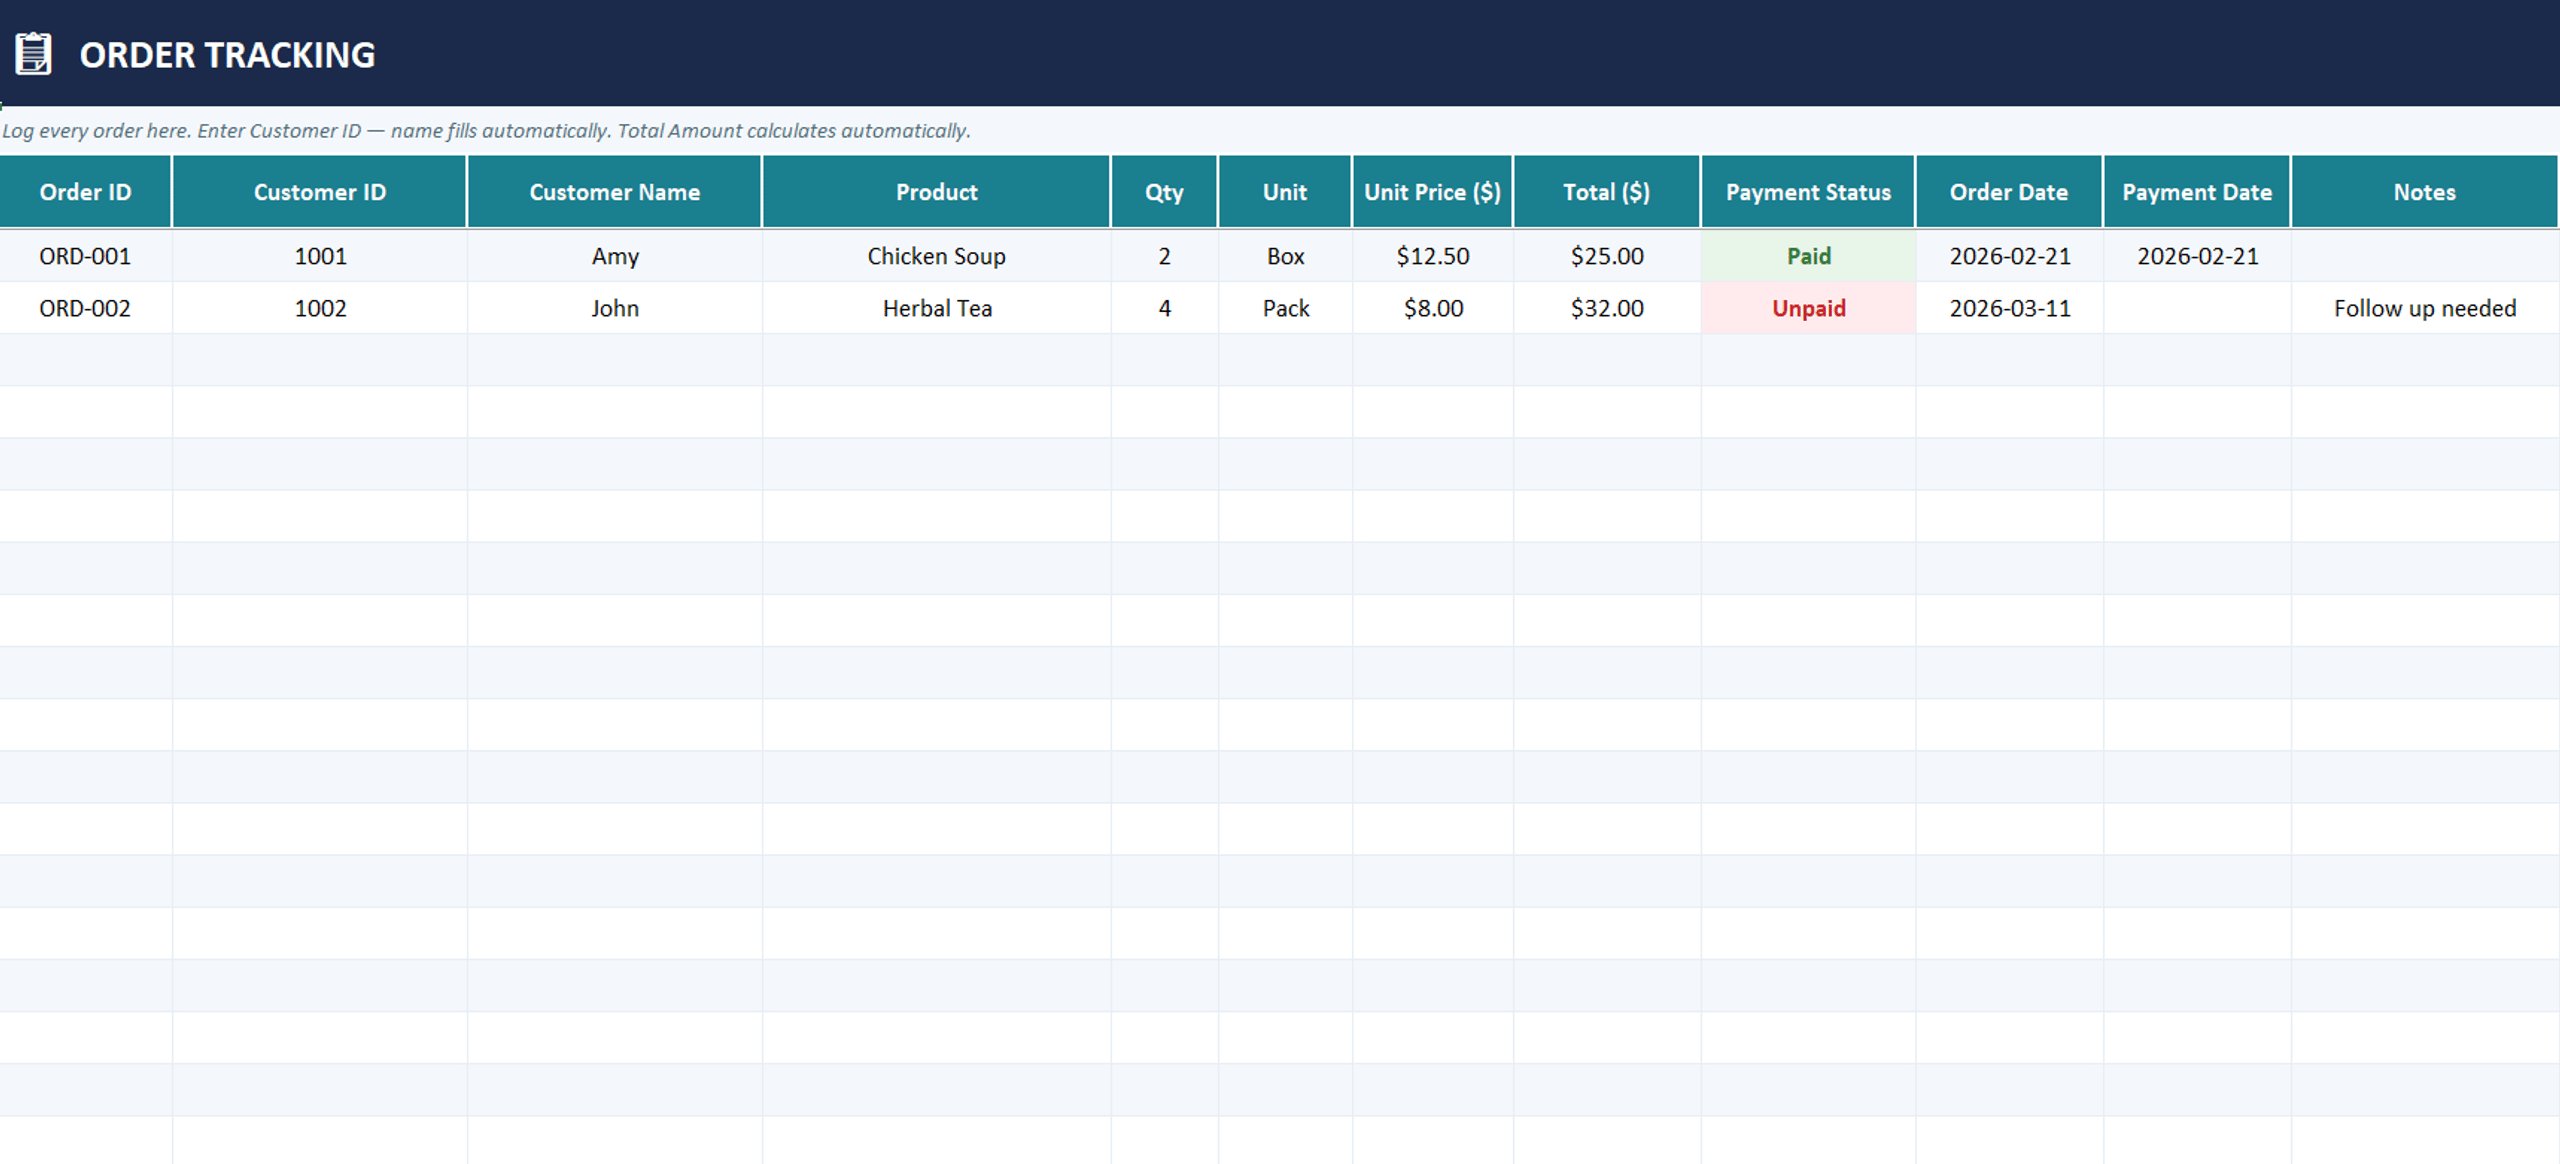Select the Qty column header
The height and width of the screenshot is (1164, 2560).
pos(1165,192)
